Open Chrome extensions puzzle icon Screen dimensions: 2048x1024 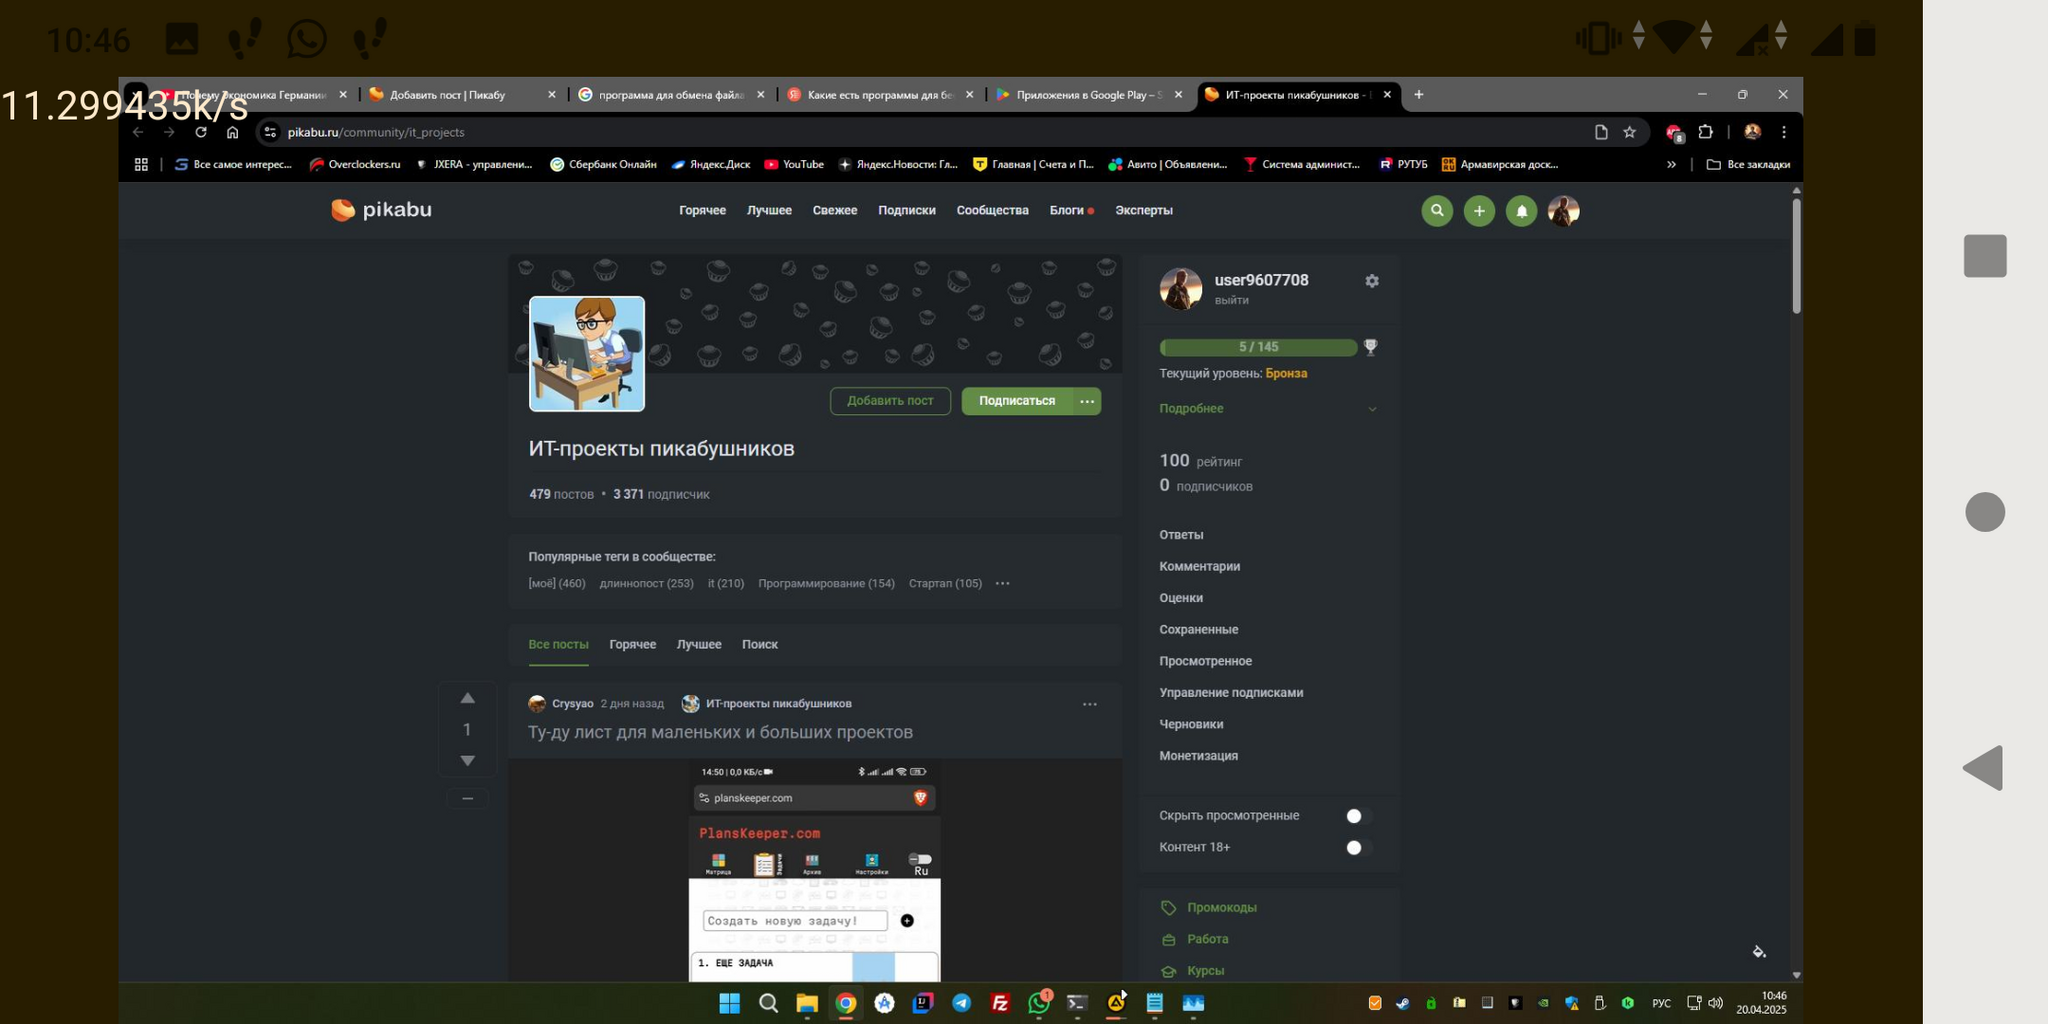[1706, 132]
